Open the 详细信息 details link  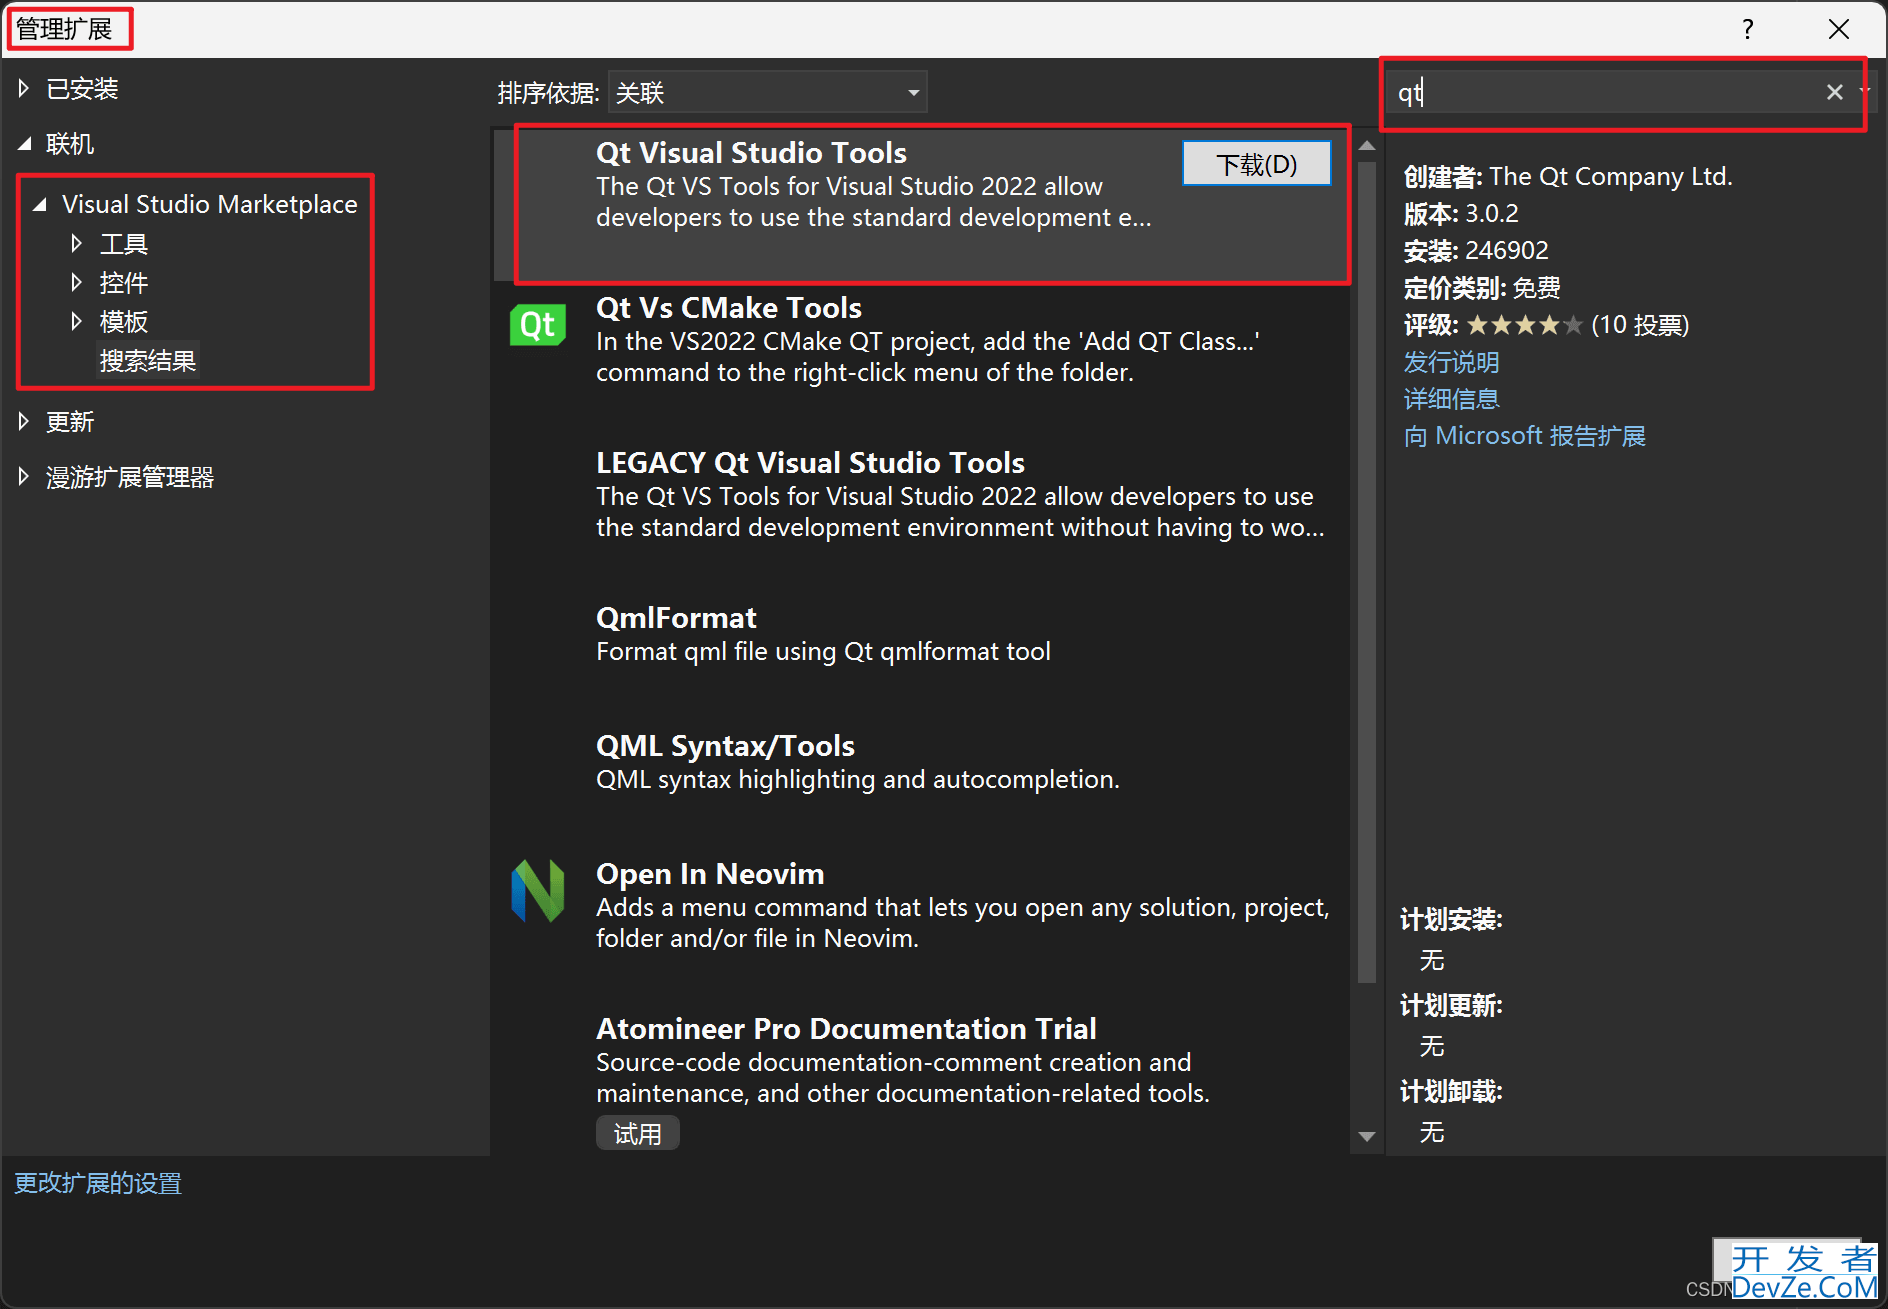pos(1451,398)
